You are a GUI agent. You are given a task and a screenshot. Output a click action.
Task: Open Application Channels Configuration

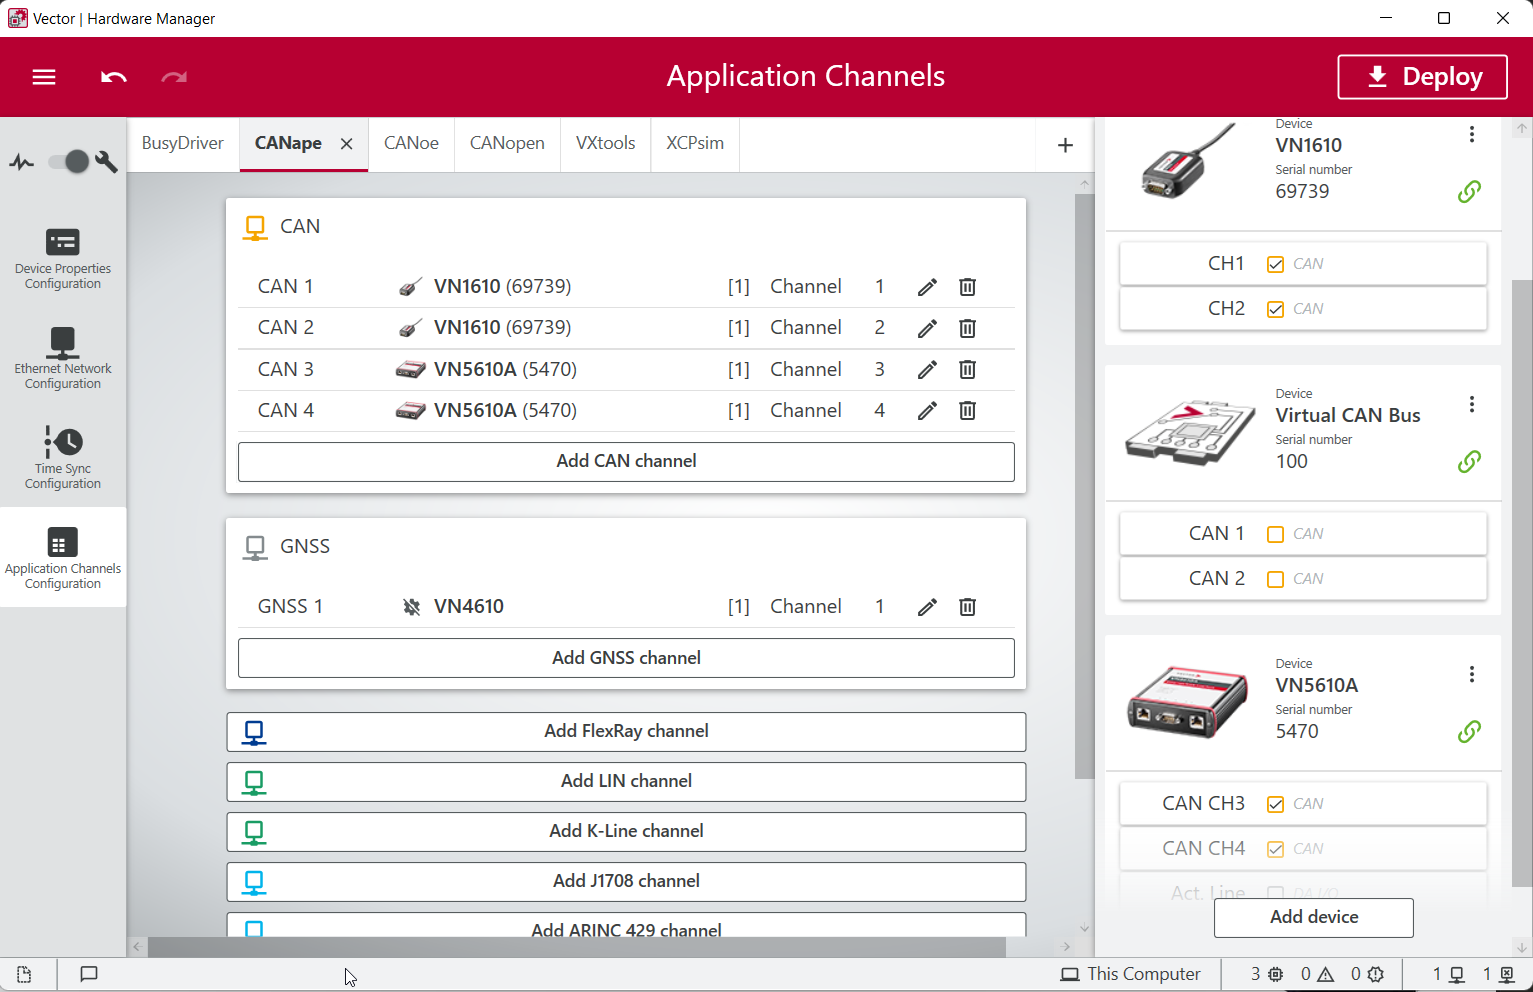[63, 558]
